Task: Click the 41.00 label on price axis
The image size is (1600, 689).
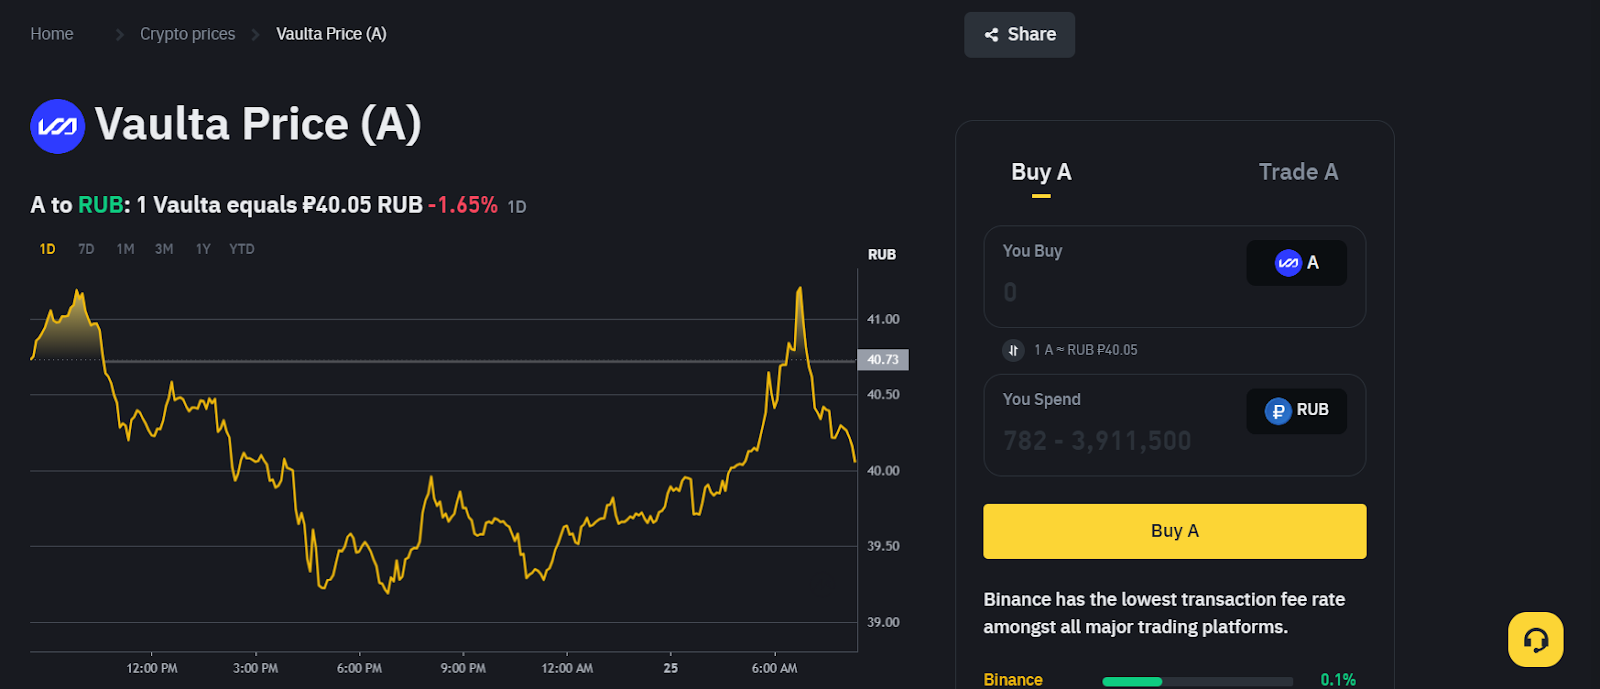Action: point(883,319)
